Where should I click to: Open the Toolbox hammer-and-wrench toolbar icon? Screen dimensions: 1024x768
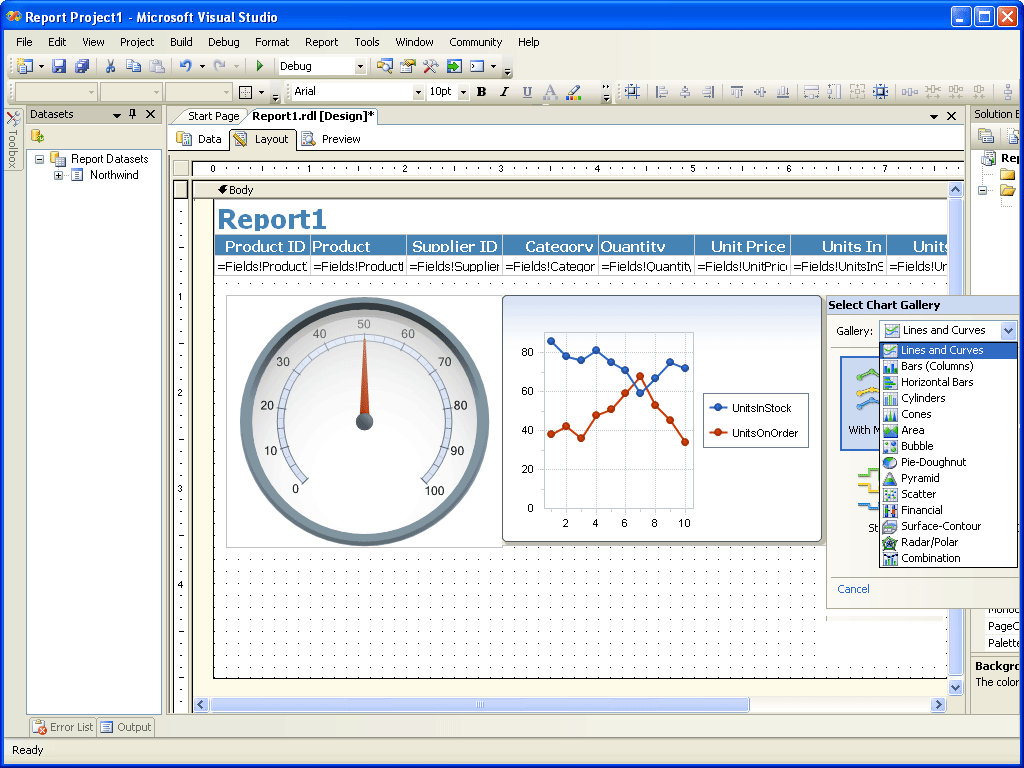coord(430,66)
